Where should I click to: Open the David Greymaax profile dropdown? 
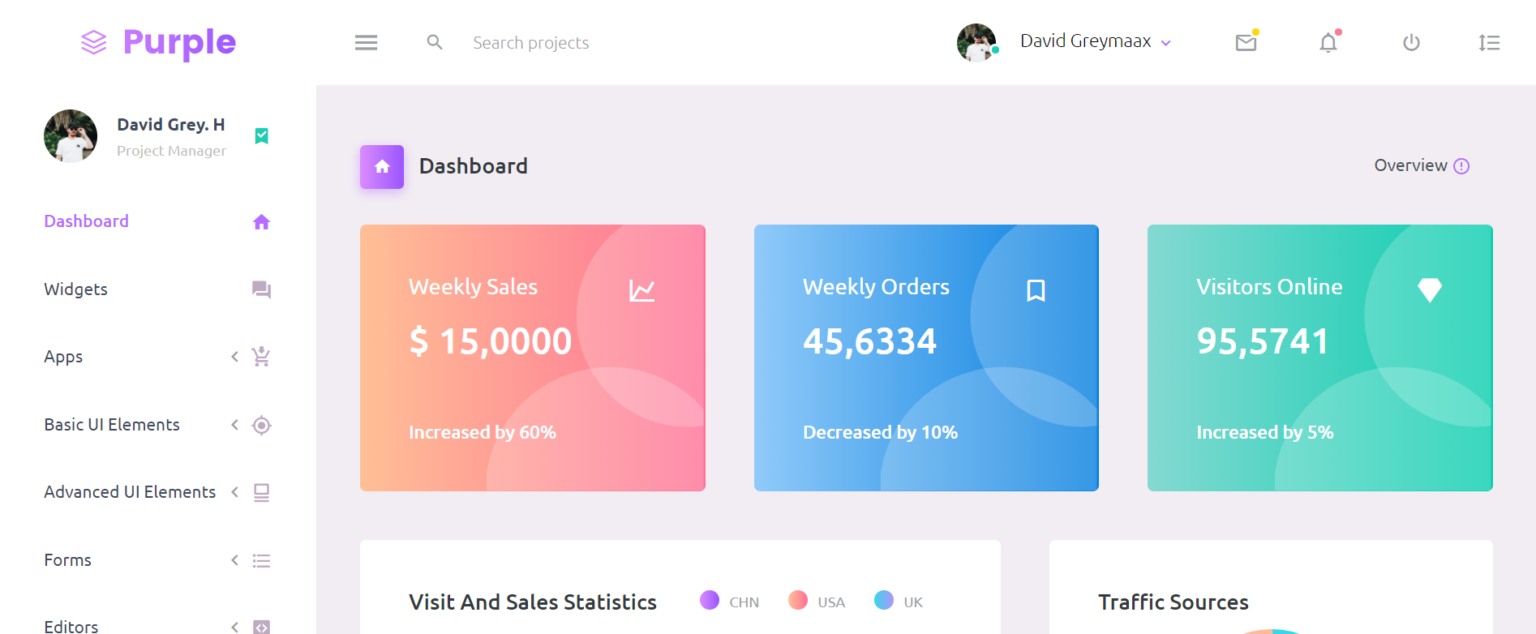pos(1095,41)
